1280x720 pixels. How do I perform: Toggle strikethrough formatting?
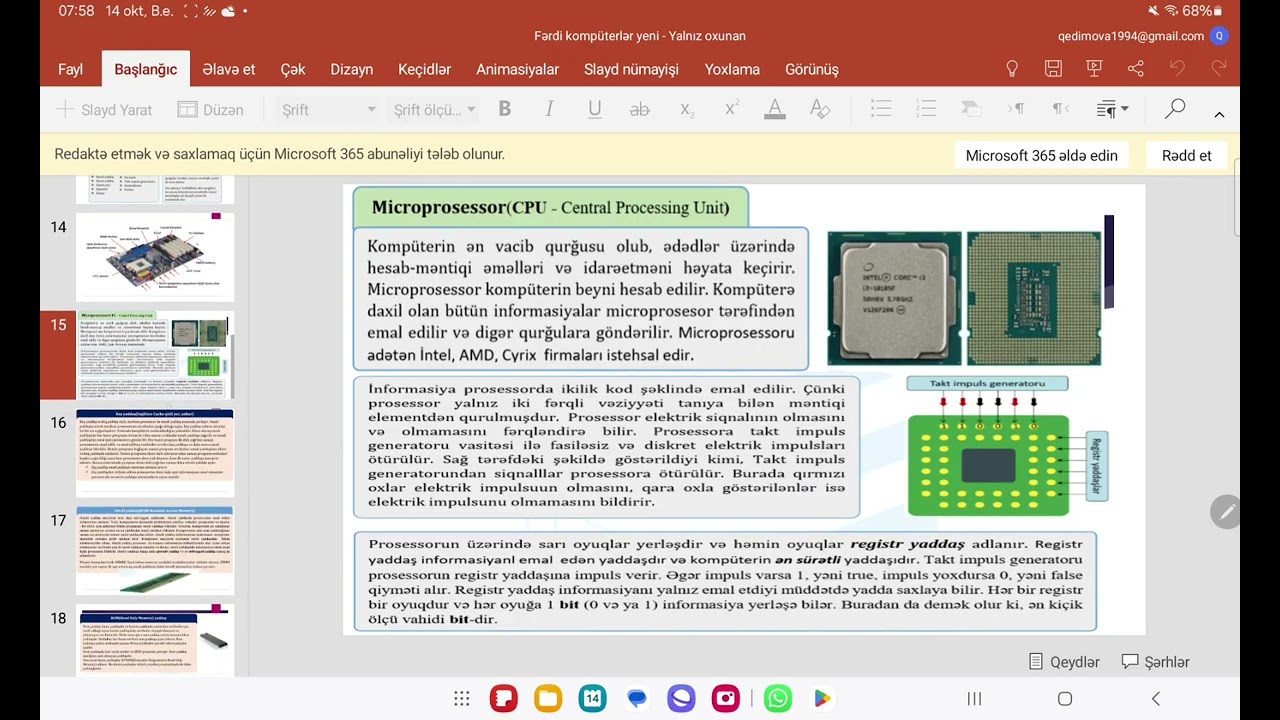pyautogui.click(x=640, y=109)
